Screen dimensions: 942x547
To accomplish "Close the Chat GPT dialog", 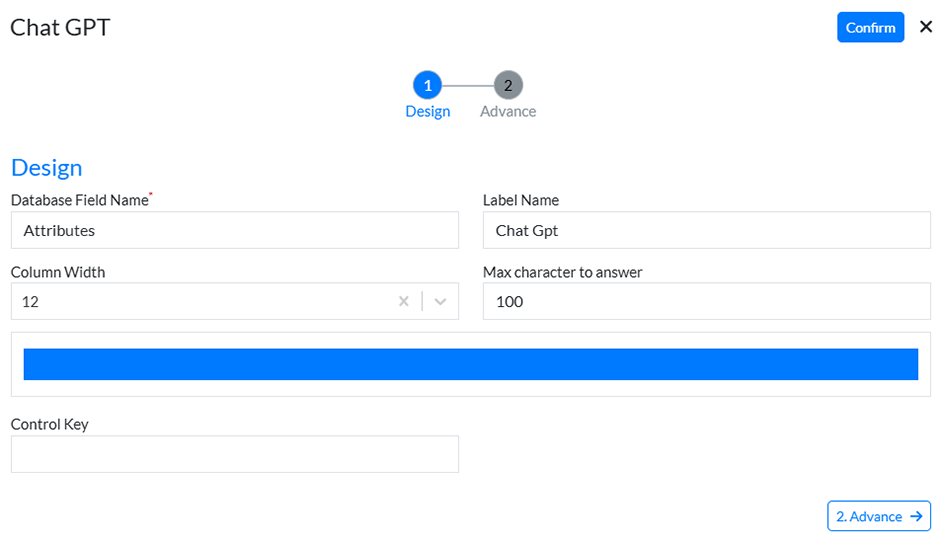I will pos(925,27).
